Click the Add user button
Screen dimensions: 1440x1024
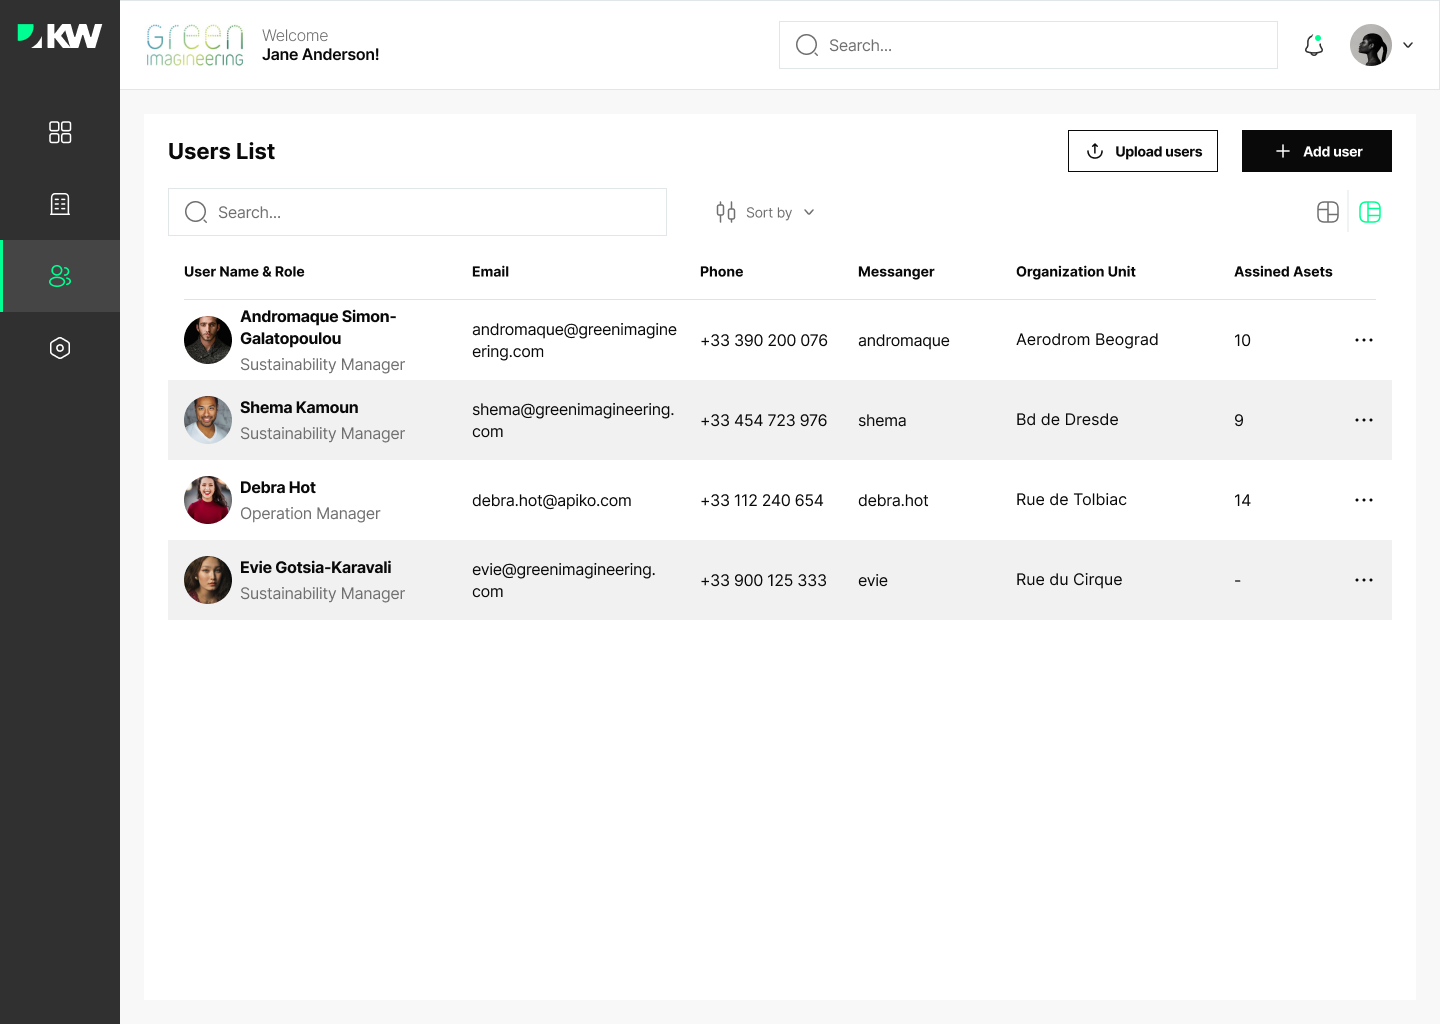pos(1317,151)
